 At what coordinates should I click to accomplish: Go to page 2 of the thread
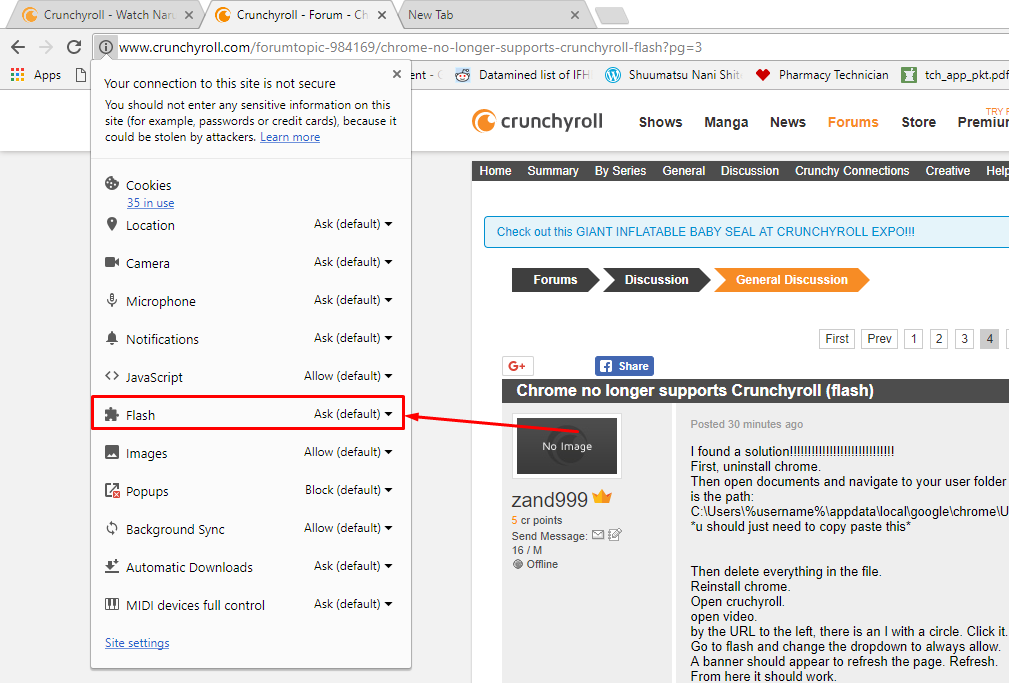(x=939, y=339)
